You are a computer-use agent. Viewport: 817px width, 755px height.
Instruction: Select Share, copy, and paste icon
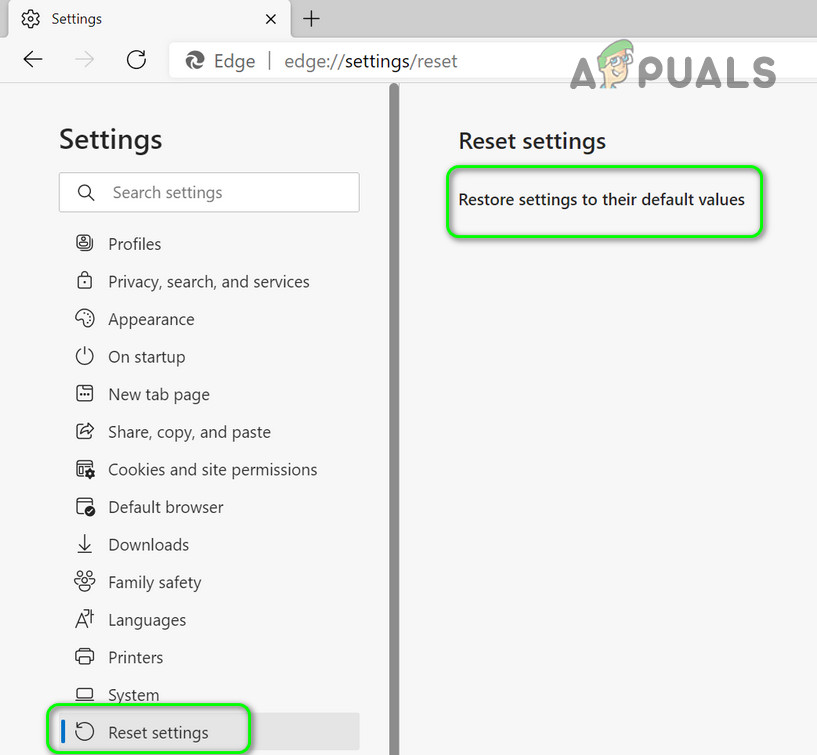coord(85,431)
